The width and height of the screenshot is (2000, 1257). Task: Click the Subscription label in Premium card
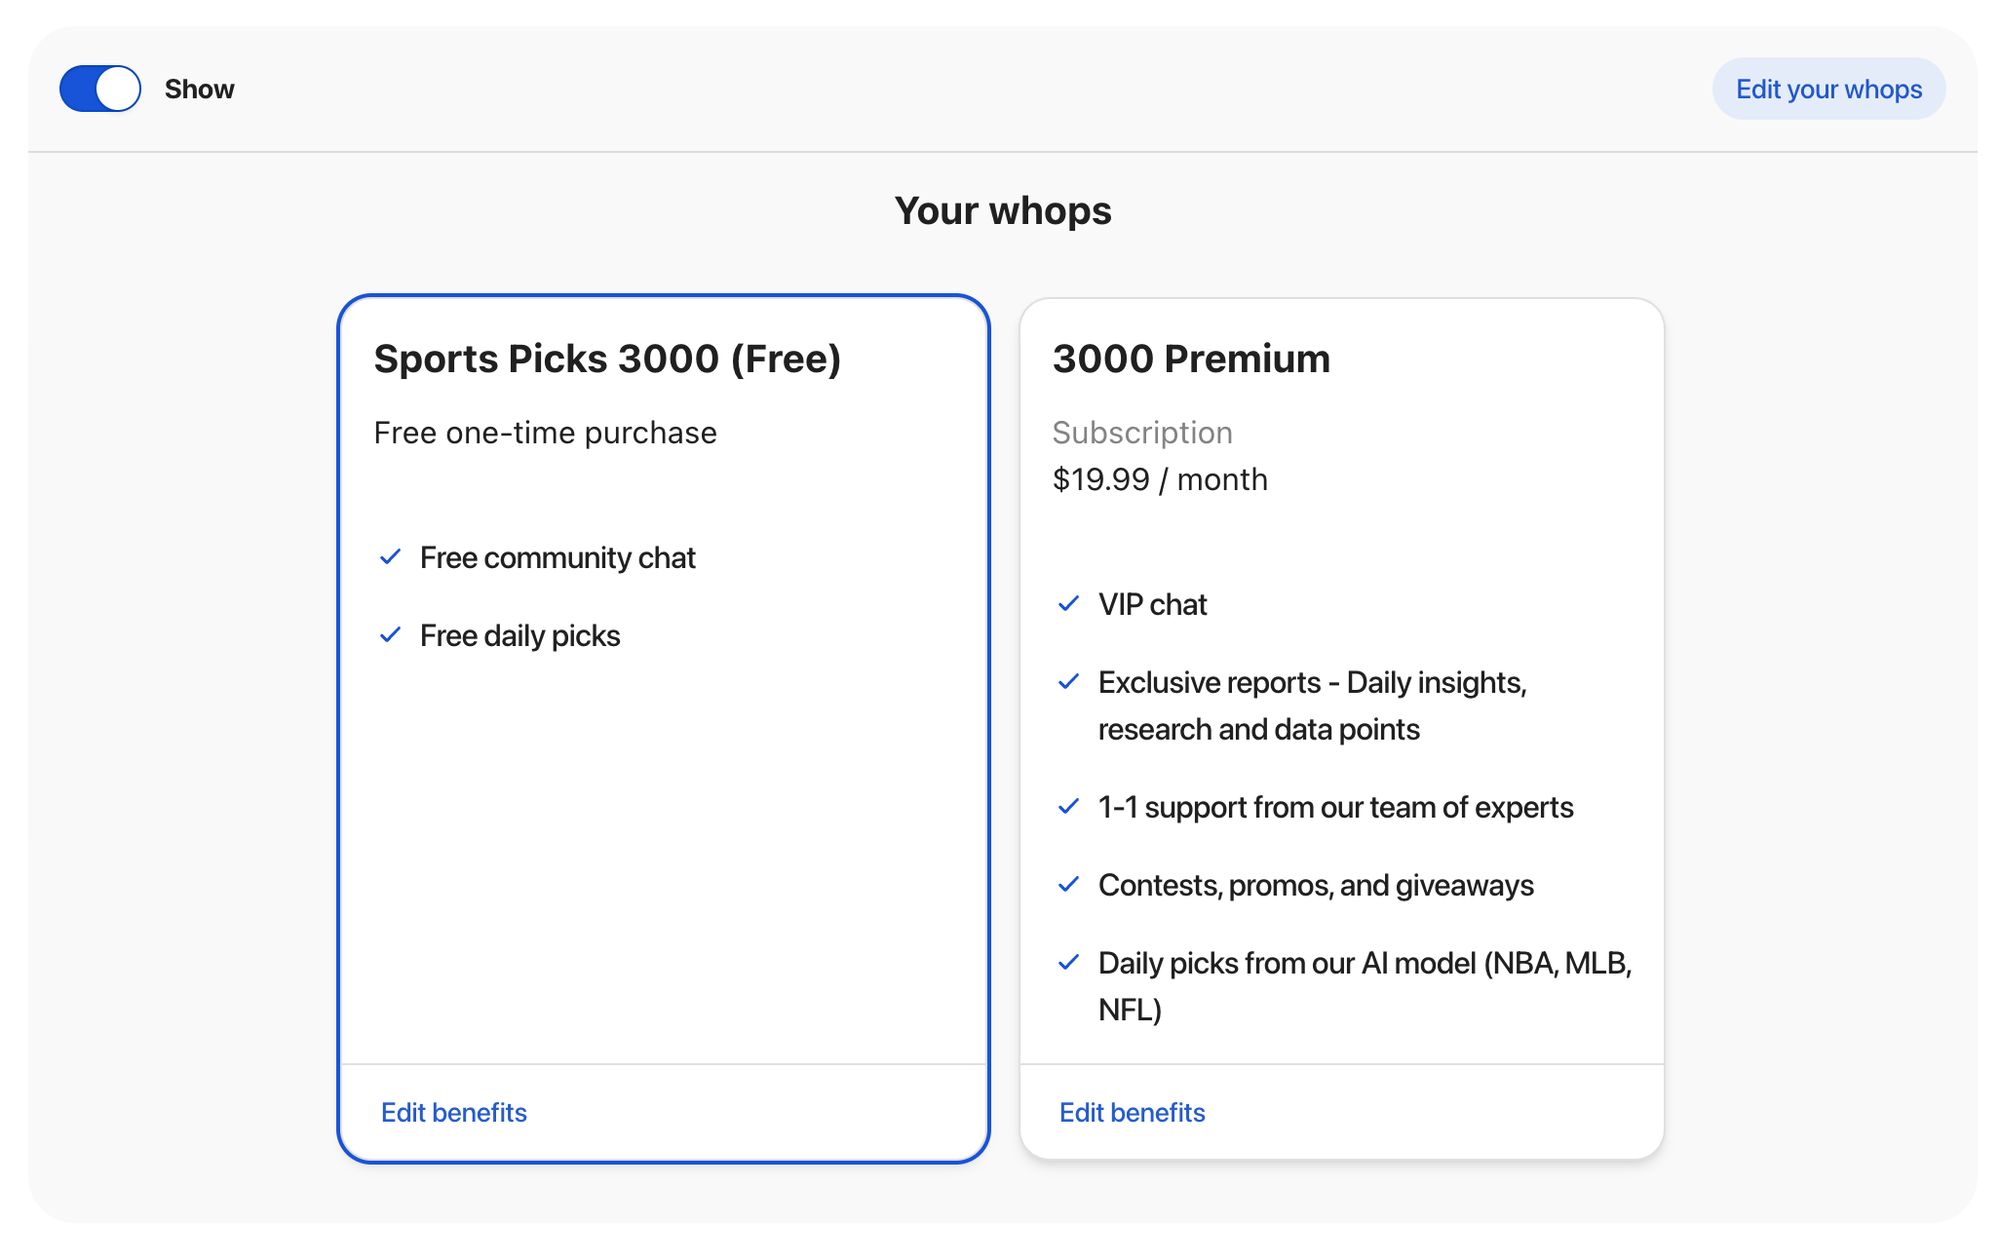(x=1141, y=433)
